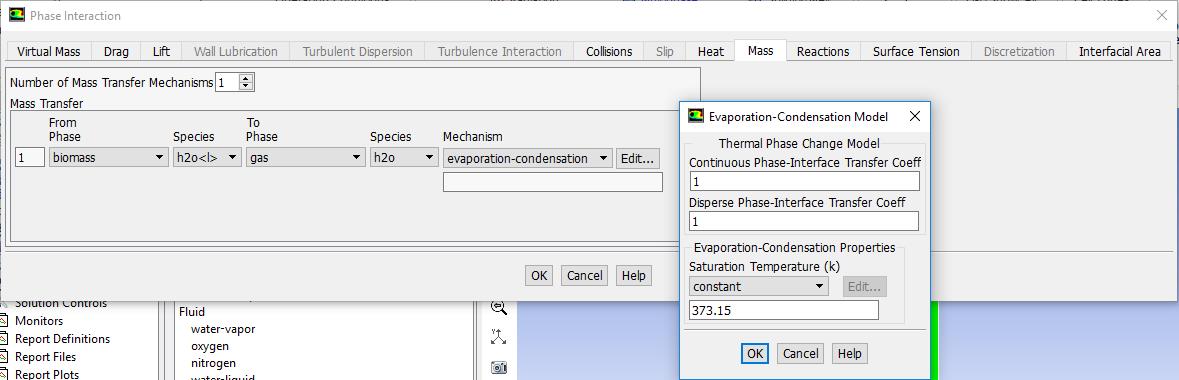Viewport: 1179px width, 380px height.
Task: Open the To Phase gas dropdown
Action: (x=305, y=158)
